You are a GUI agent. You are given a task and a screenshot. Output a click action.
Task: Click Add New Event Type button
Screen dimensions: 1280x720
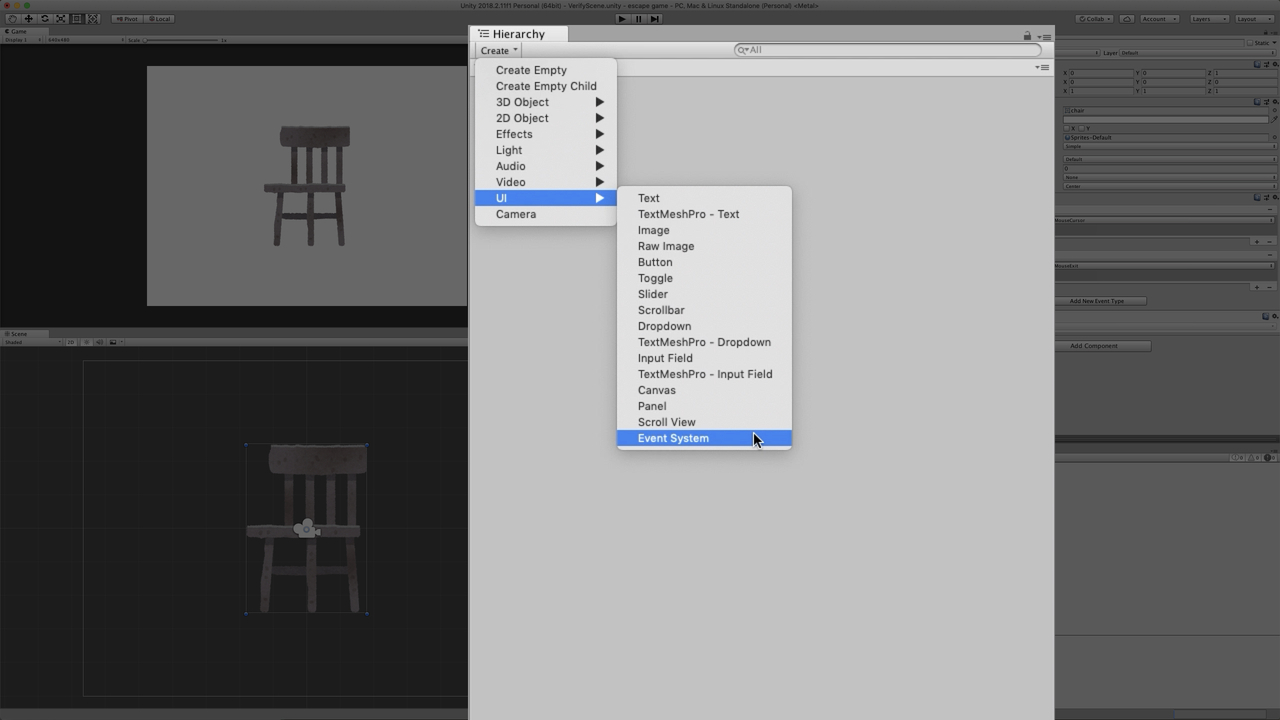[x=1097, y=301]
